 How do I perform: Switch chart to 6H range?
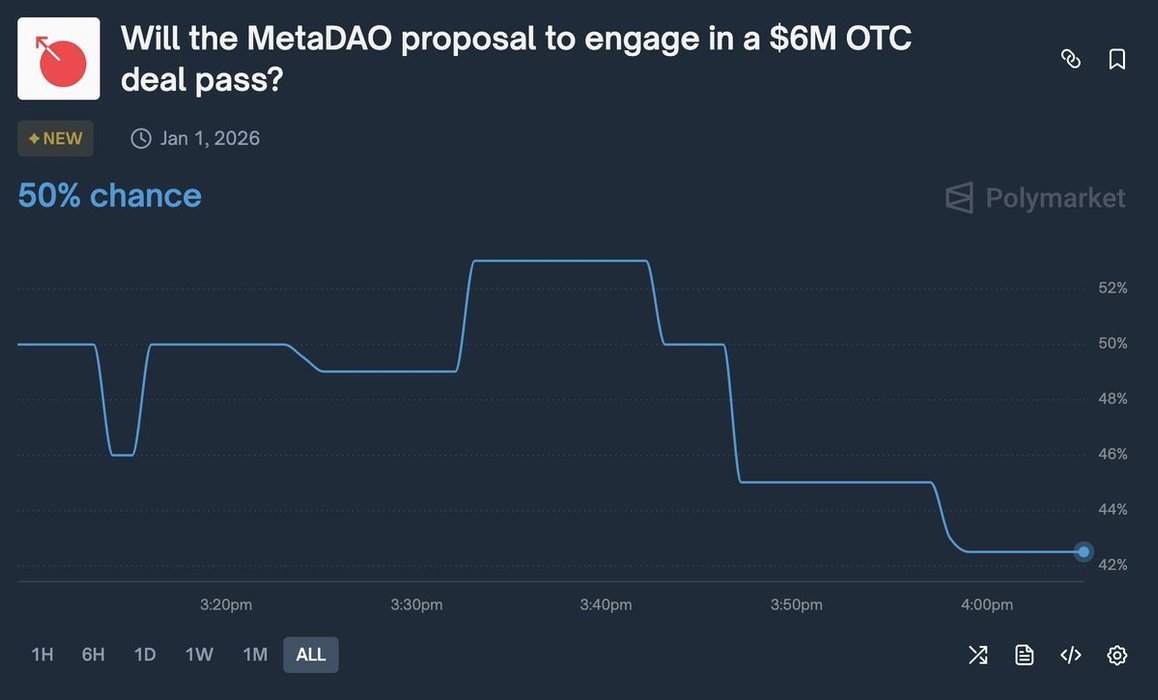tap(93, 655)
